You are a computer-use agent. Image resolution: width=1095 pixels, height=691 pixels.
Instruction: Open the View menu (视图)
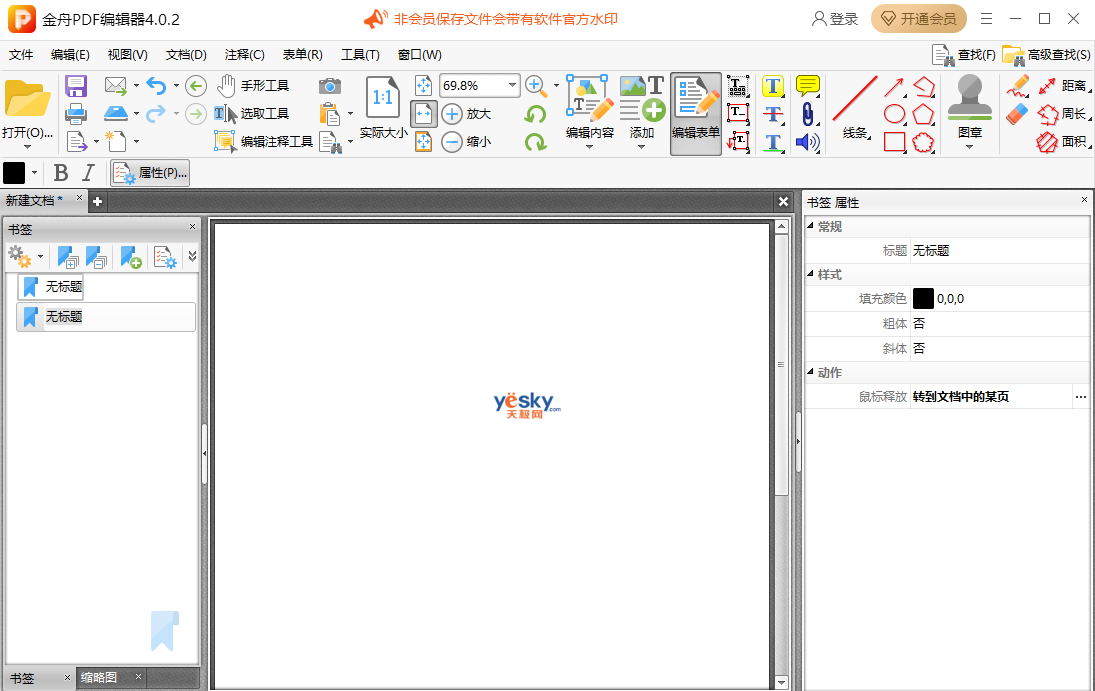click(127, 54)
